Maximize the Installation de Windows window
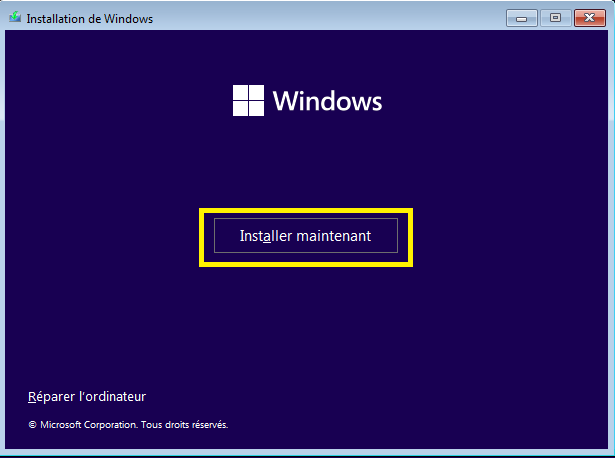Viewport: 615px width, 458px height. click(x=555, y=17)
